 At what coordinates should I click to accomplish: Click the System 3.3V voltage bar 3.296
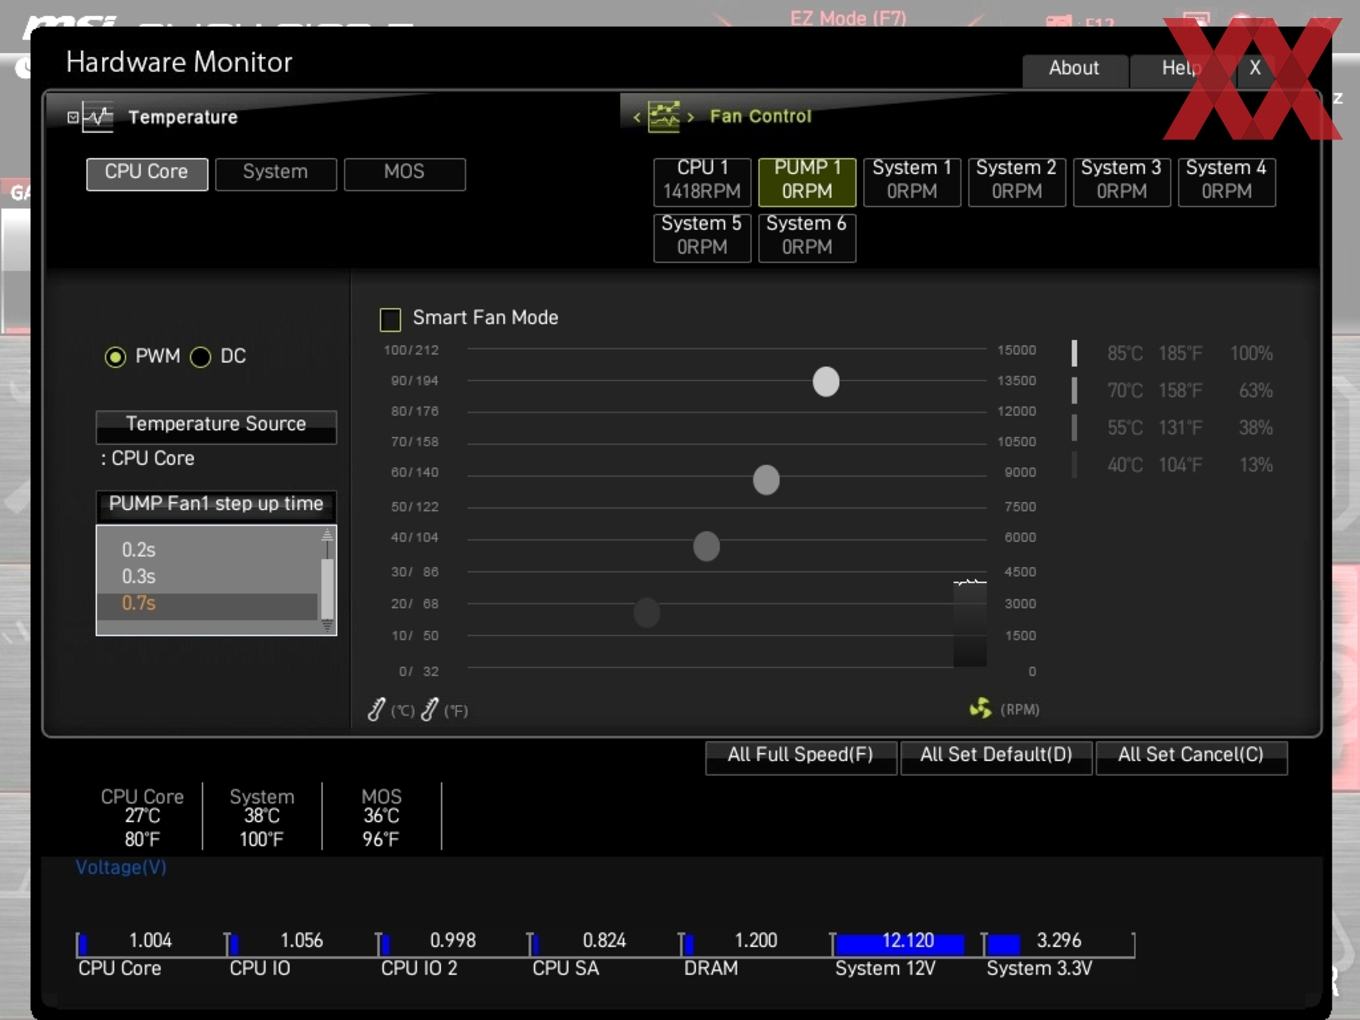pos(1059,943)
